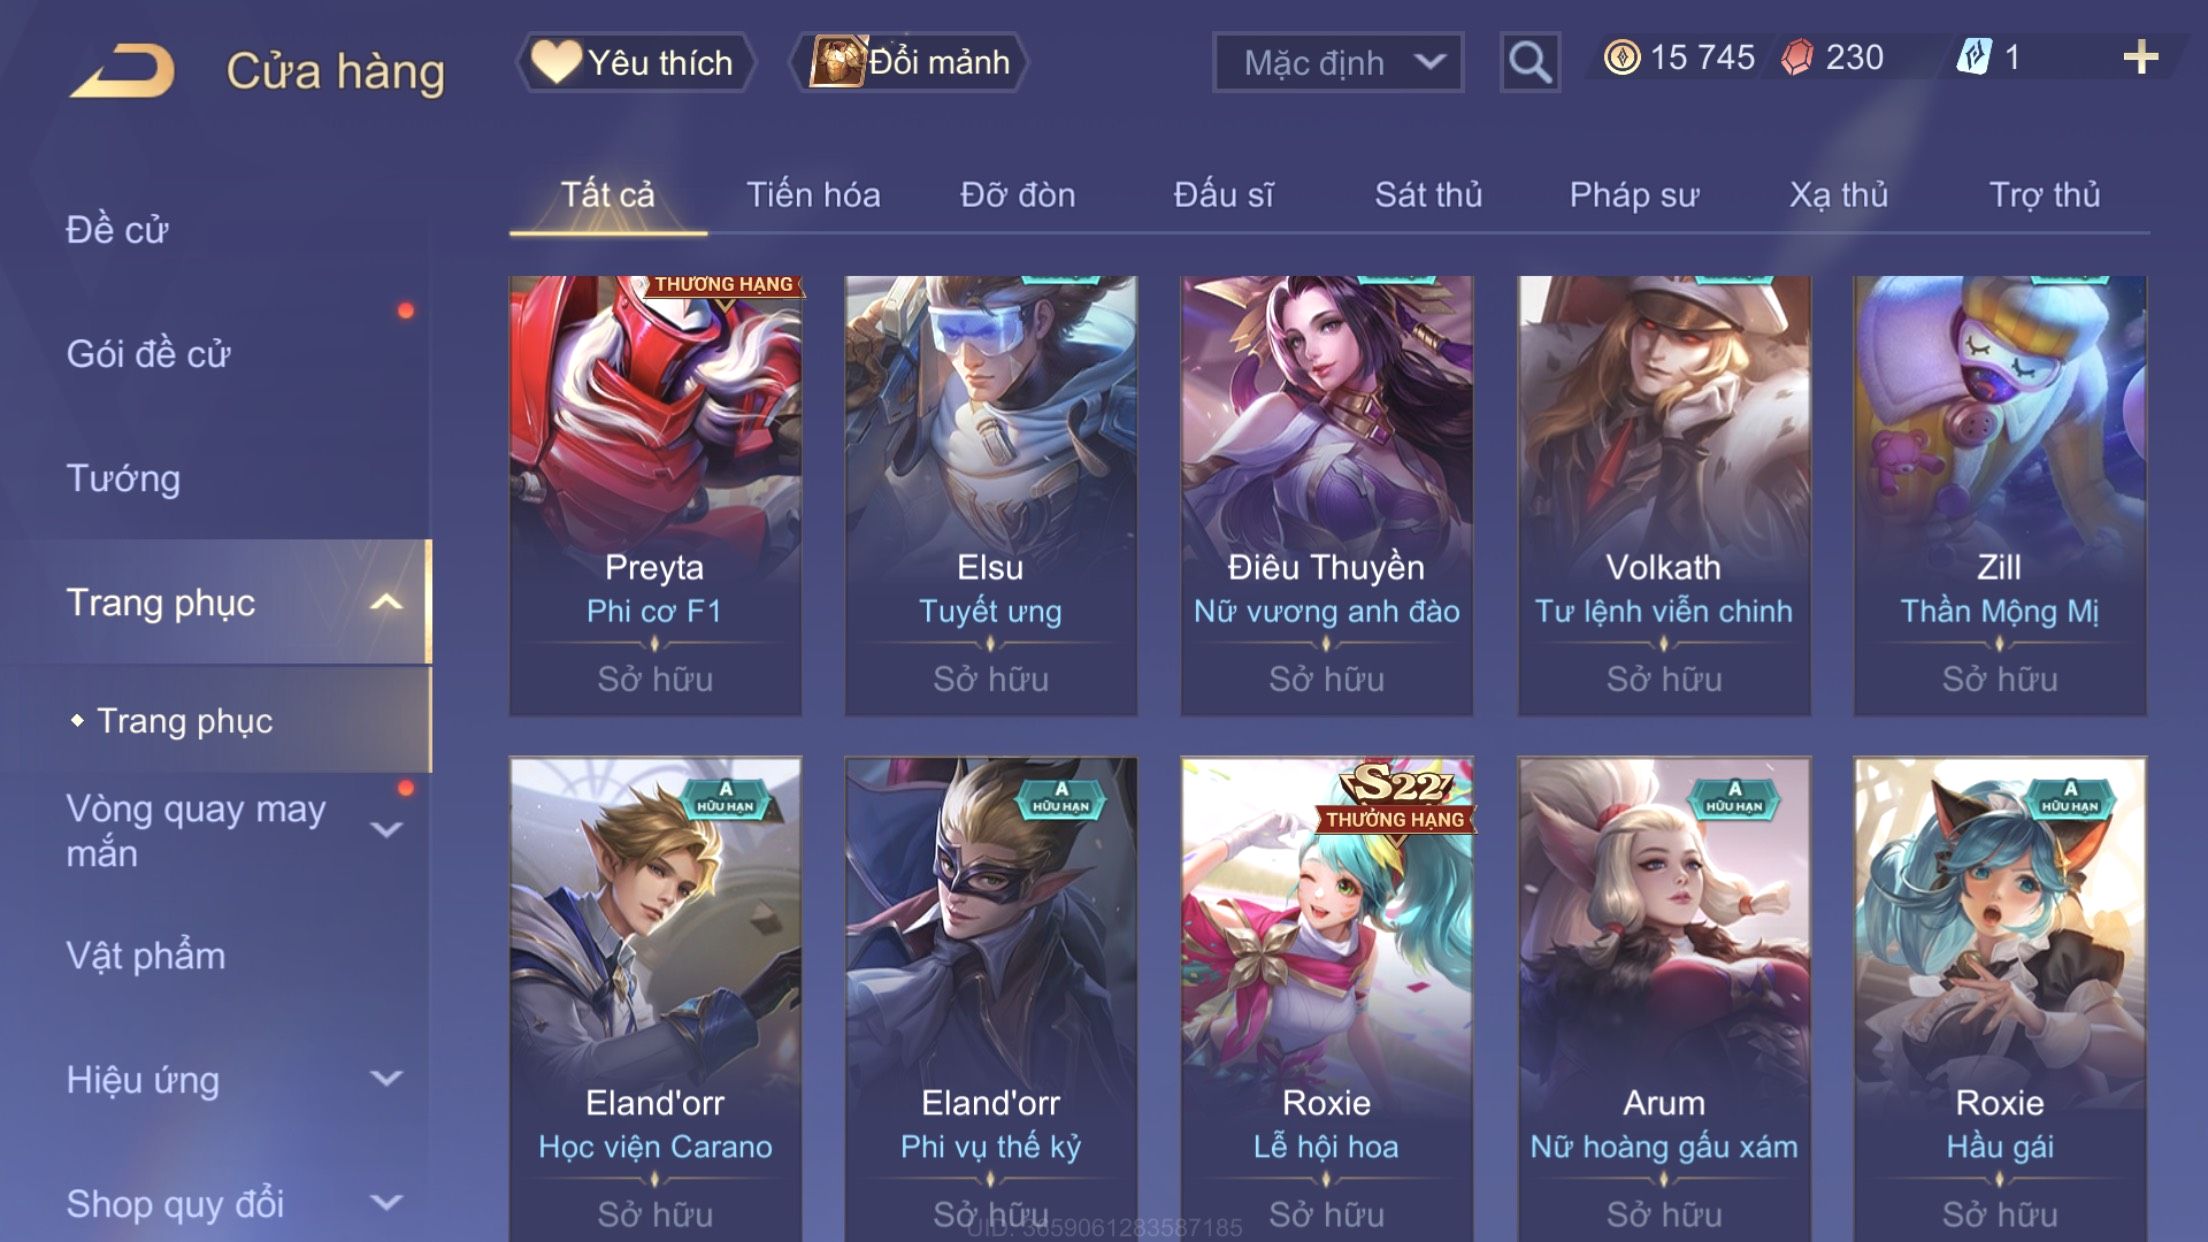Open Gói đề cử in sidebar

[x=148, y=354]
